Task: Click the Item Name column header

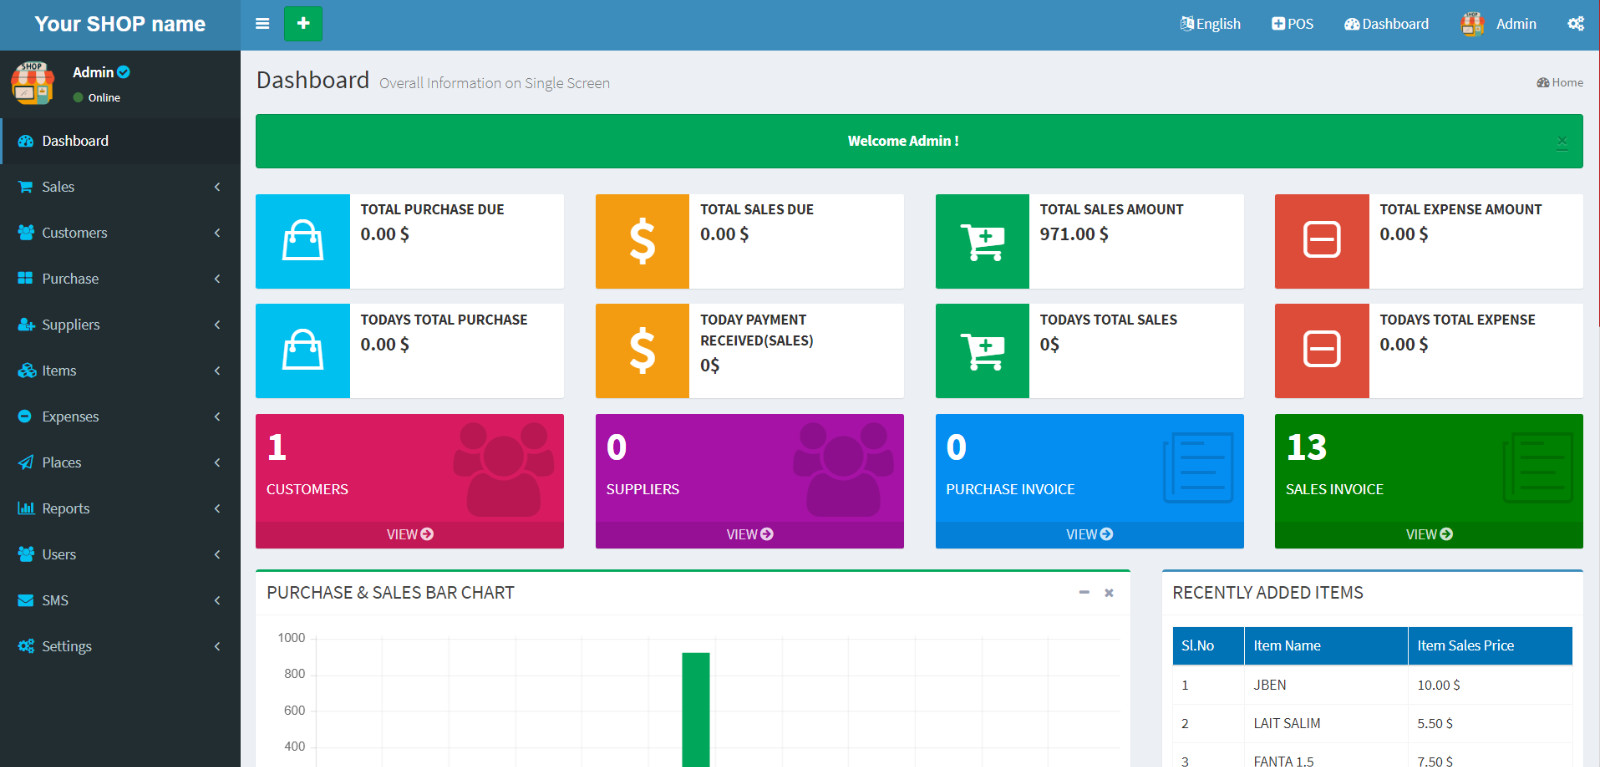Action: [x=1326, y=646]
